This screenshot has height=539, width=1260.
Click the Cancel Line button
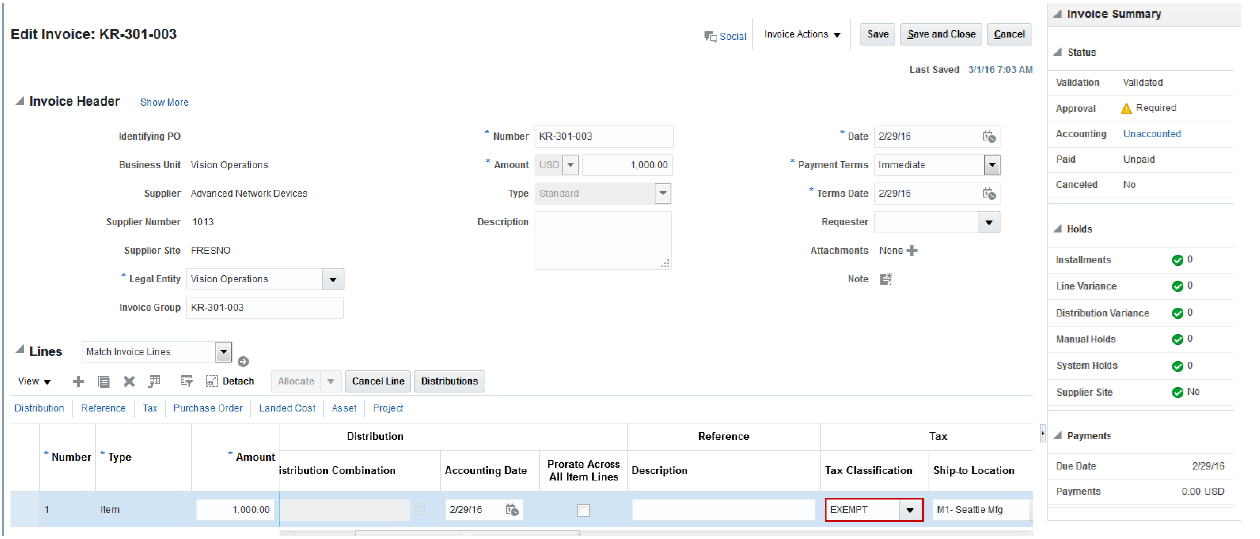(378, 381)
